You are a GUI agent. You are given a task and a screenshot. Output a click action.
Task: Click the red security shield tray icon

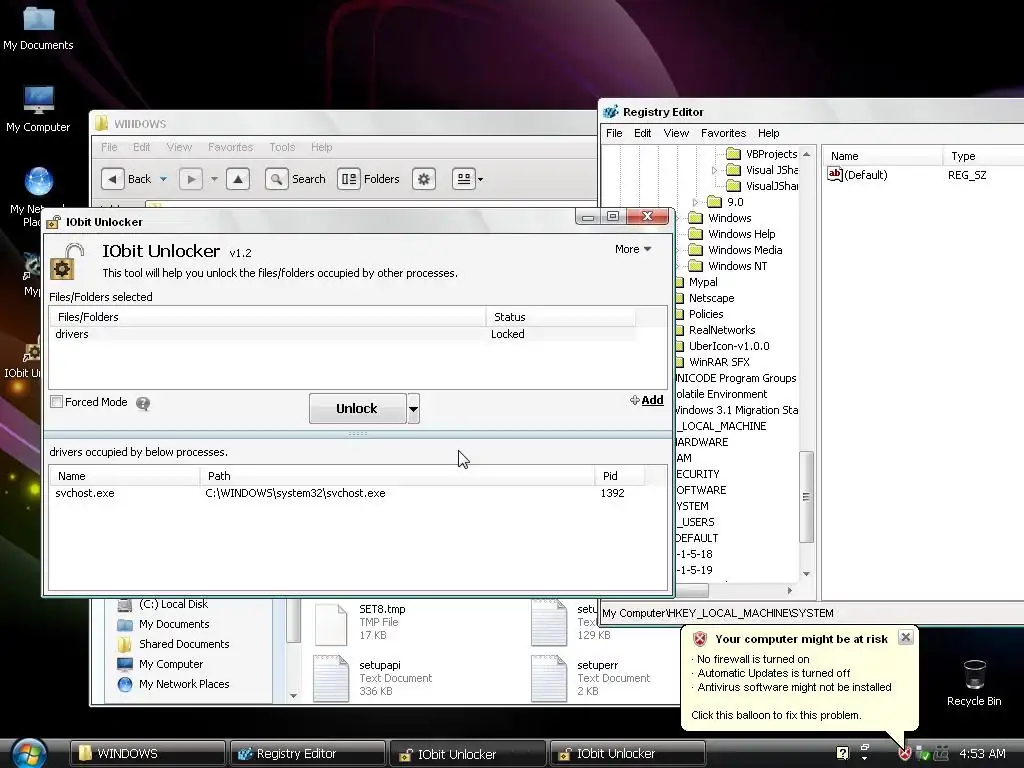pyautogui.click(x=904, y=754)
